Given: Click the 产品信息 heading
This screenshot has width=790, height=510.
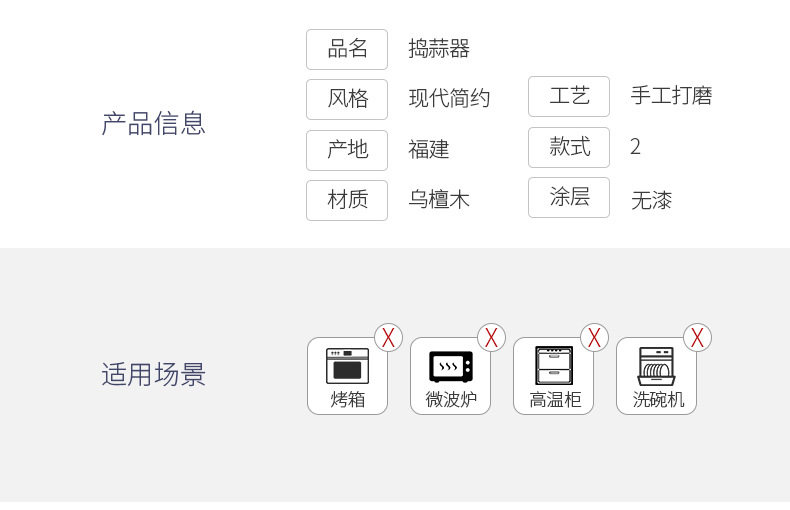Looking at the screenshot, I should pyautogui.click(x=154, y=123).
